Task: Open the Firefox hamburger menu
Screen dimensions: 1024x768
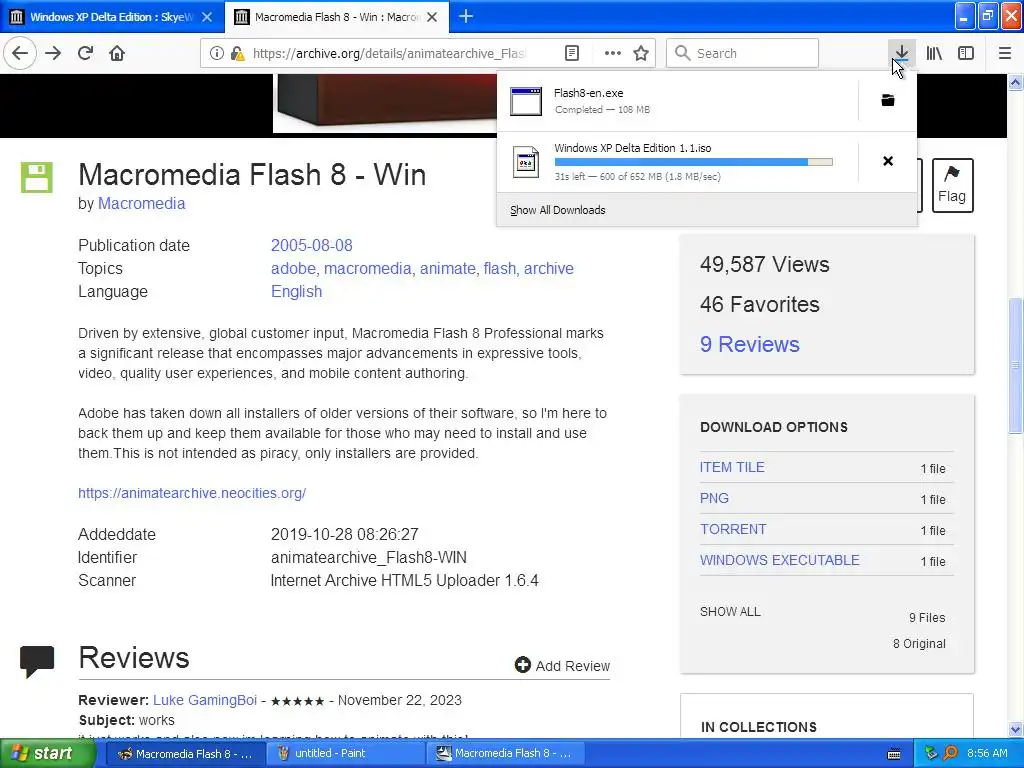Action: point(1005,54)
